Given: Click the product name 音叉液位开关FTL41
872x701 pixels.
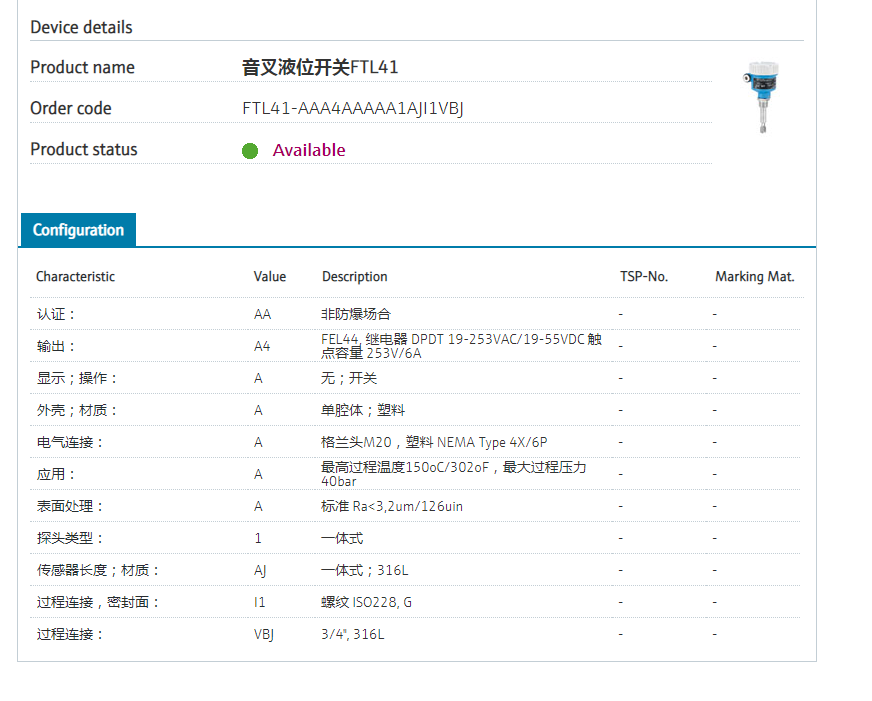Looking at the screenshot, I should click(x=320, y=68).
